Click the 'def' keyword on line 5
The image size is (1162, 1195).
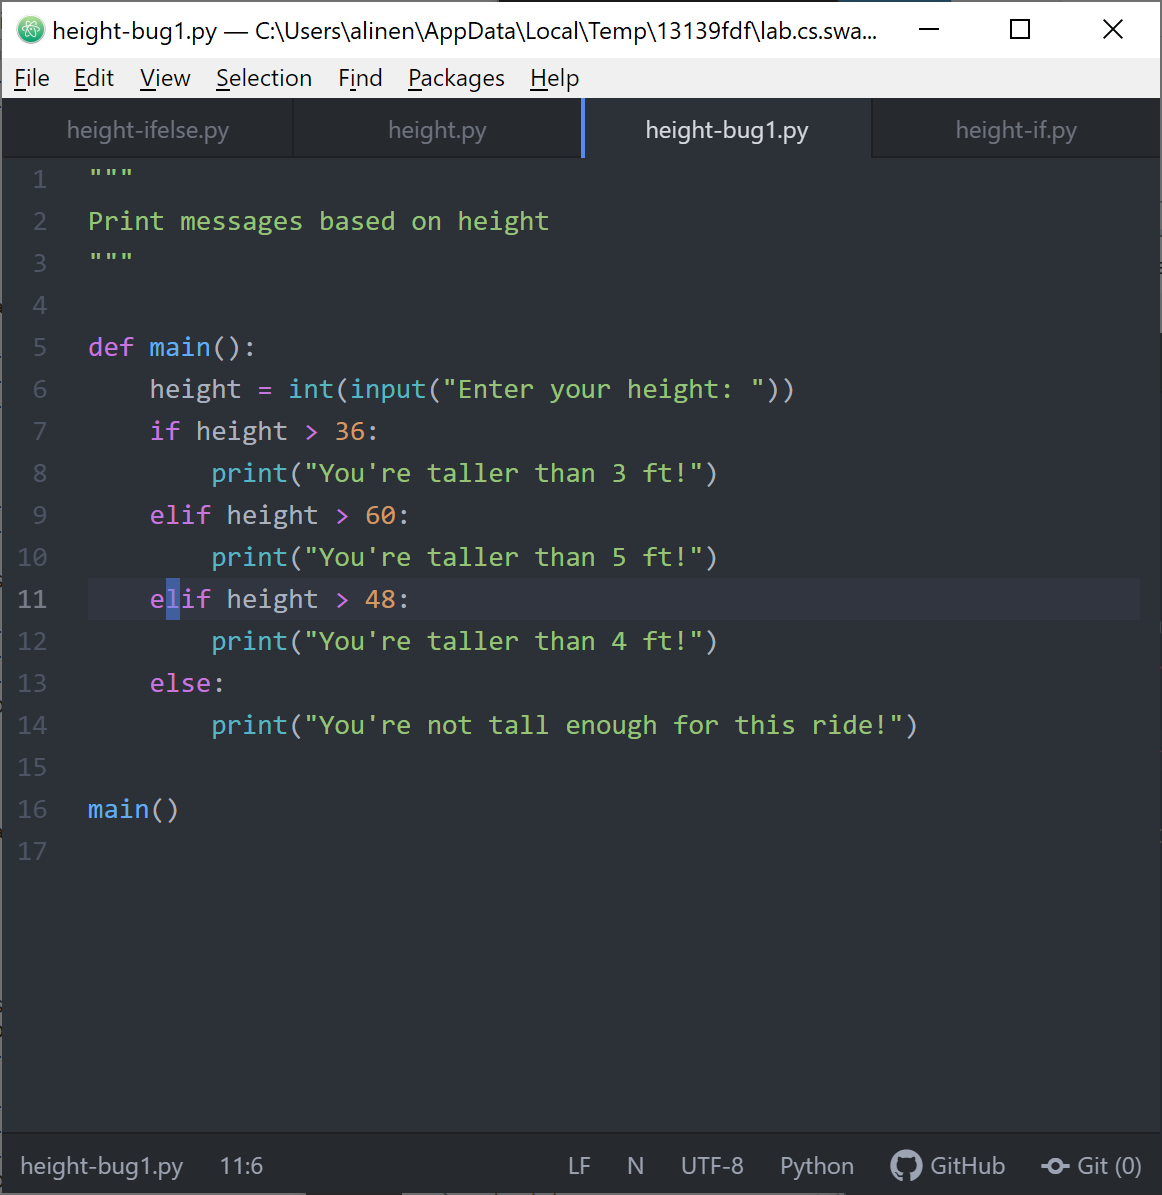pyautogui.click(x=111, y=348)
